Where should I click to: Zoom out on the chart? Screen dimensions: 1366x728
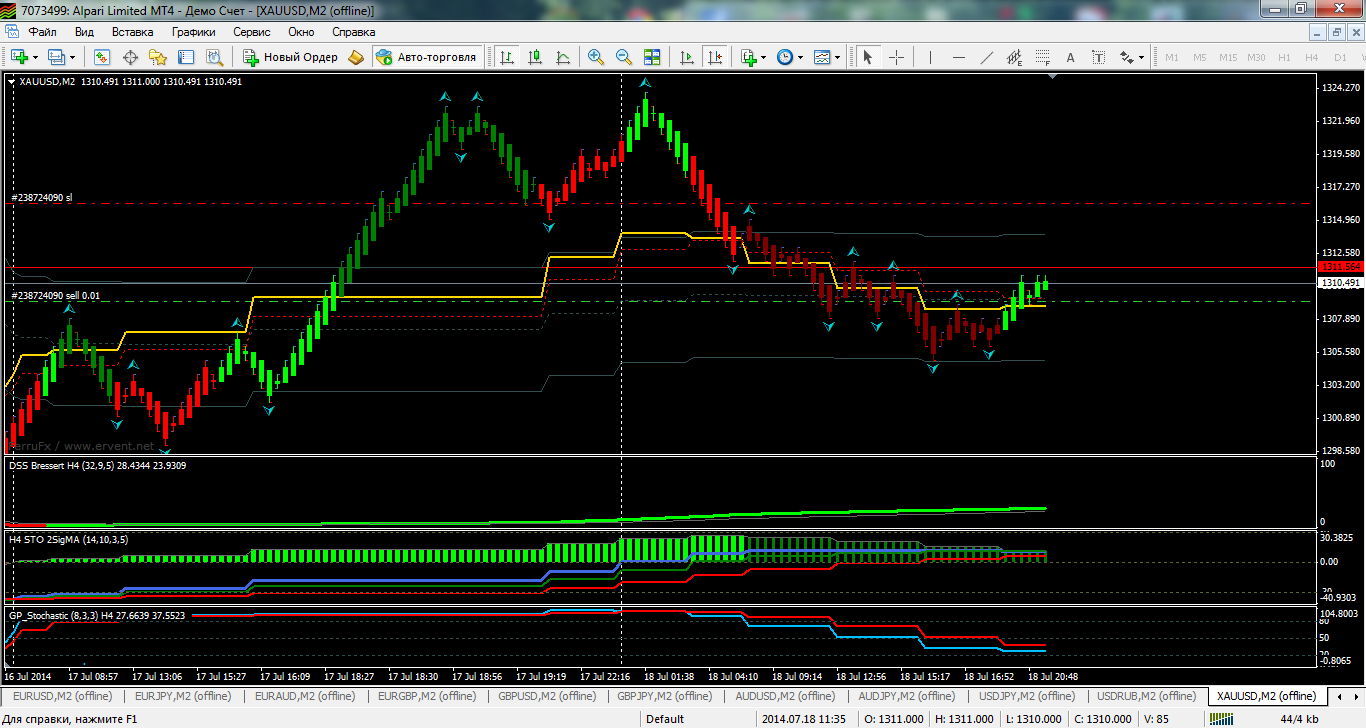(x=624, y=57)
